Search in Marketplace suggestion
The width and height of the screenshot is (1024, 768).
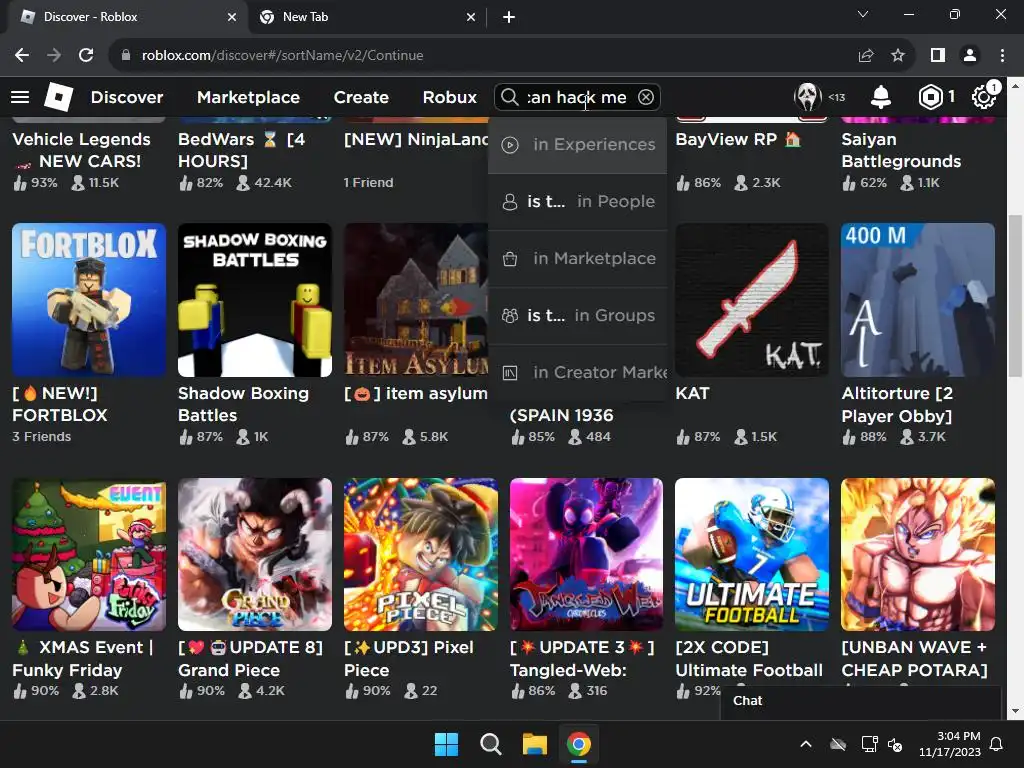pyautogui.click(x=577, y=259)
